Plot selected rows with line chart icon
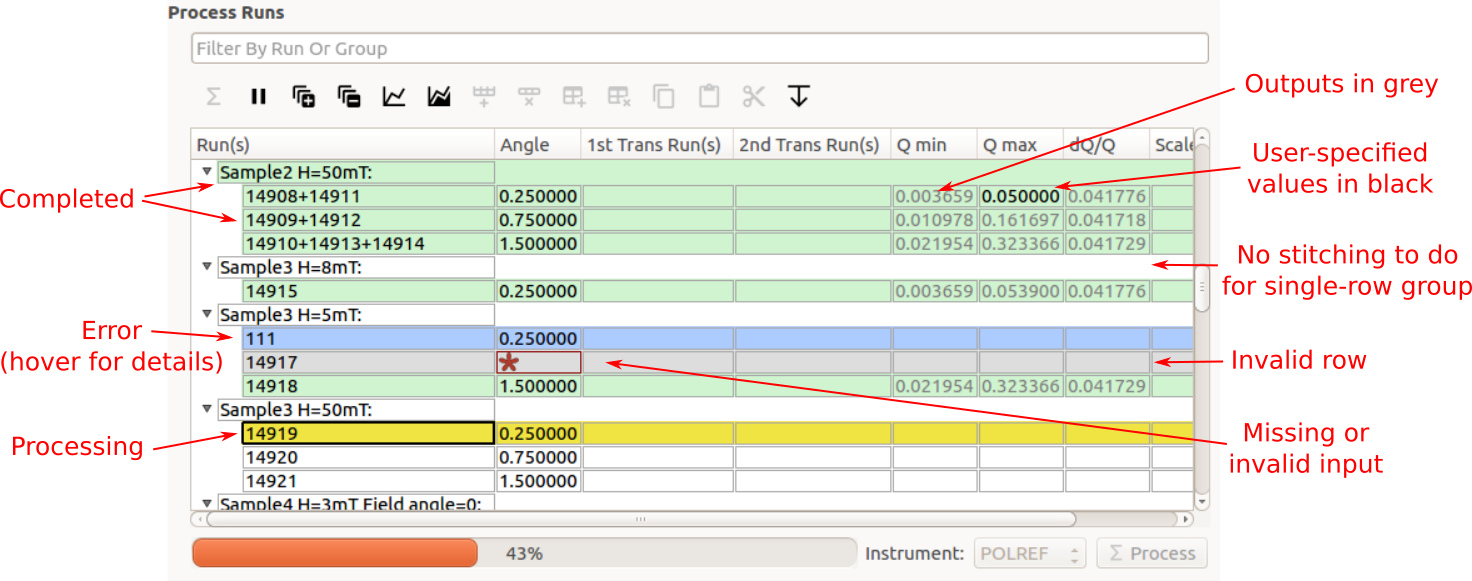 coord(394,97)
